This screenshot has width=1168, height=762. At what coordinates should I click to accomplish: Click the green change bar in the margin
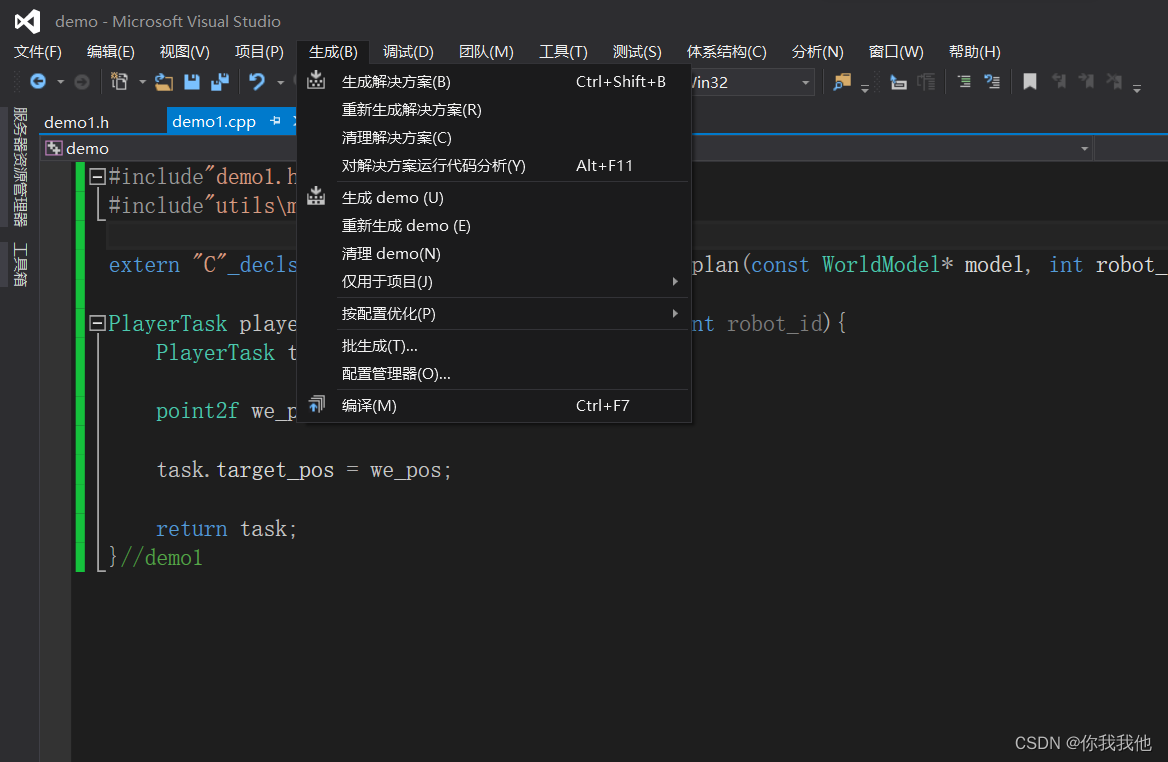(79, 400)
